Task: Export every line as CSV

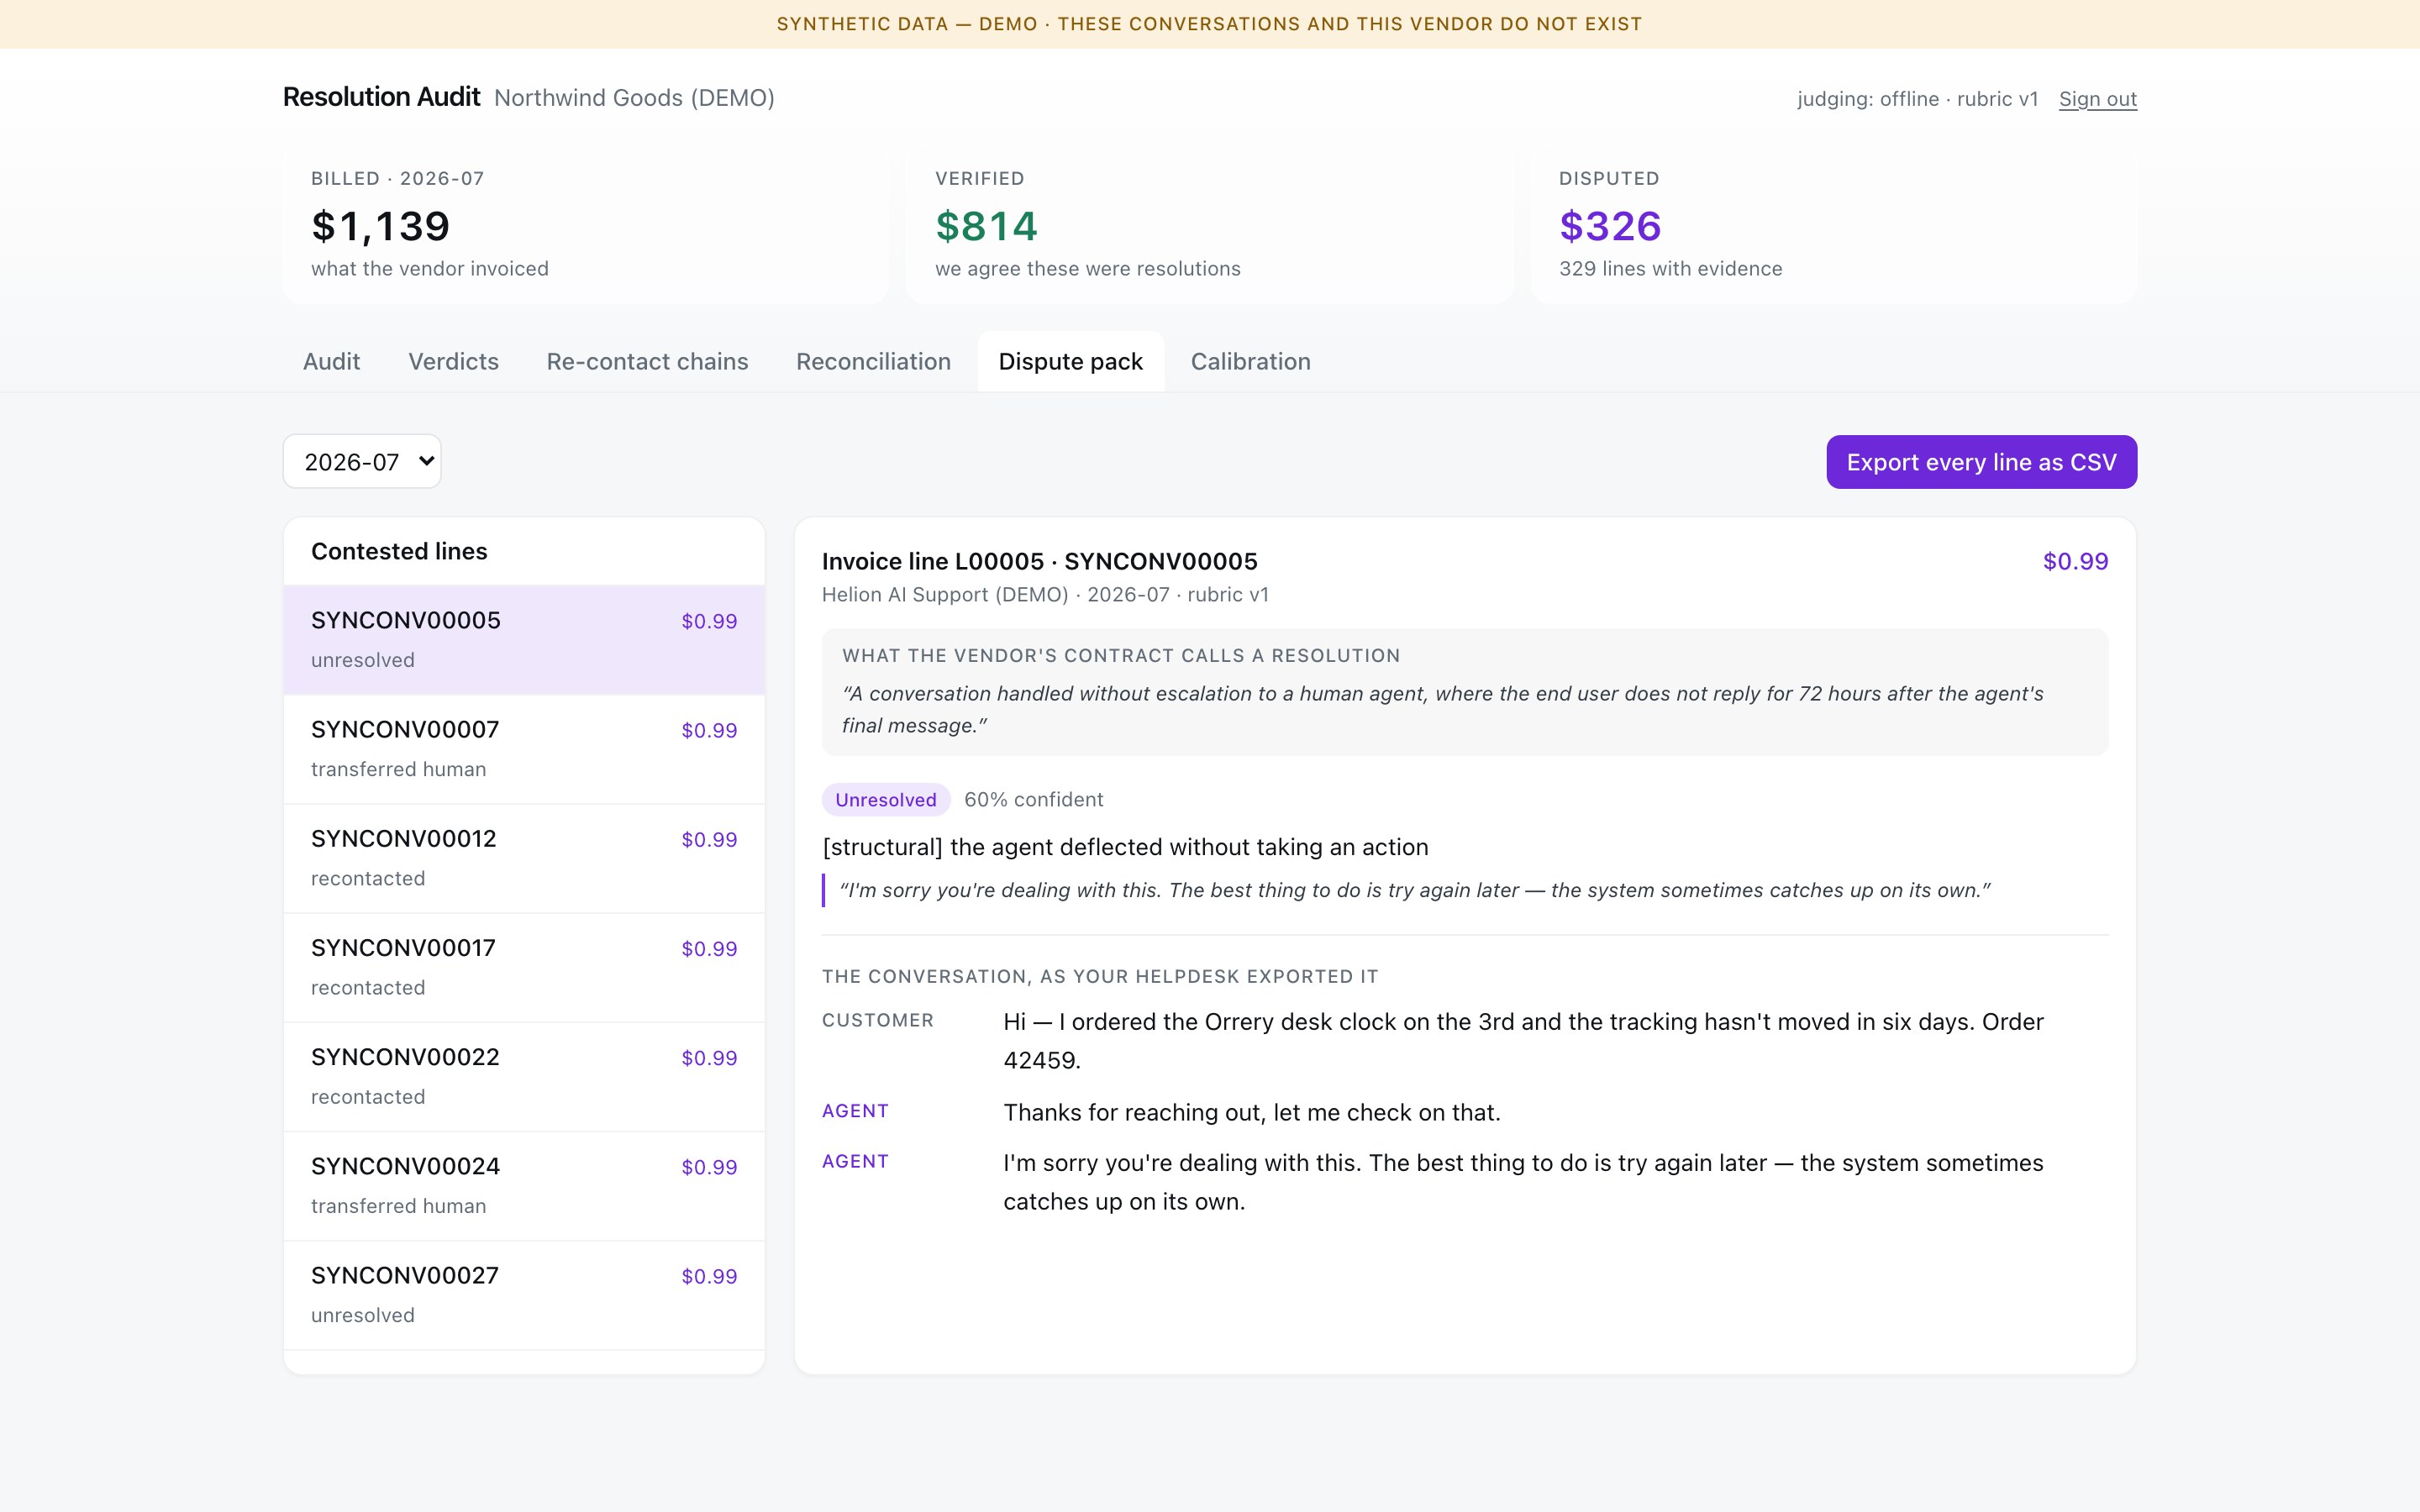Action: pyautogui.click(x=1981, y=462)
